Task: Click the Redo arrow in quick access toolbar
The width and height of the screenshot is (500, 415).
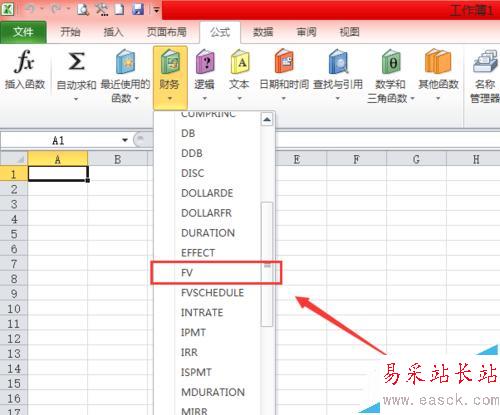Action: [56, 9]
